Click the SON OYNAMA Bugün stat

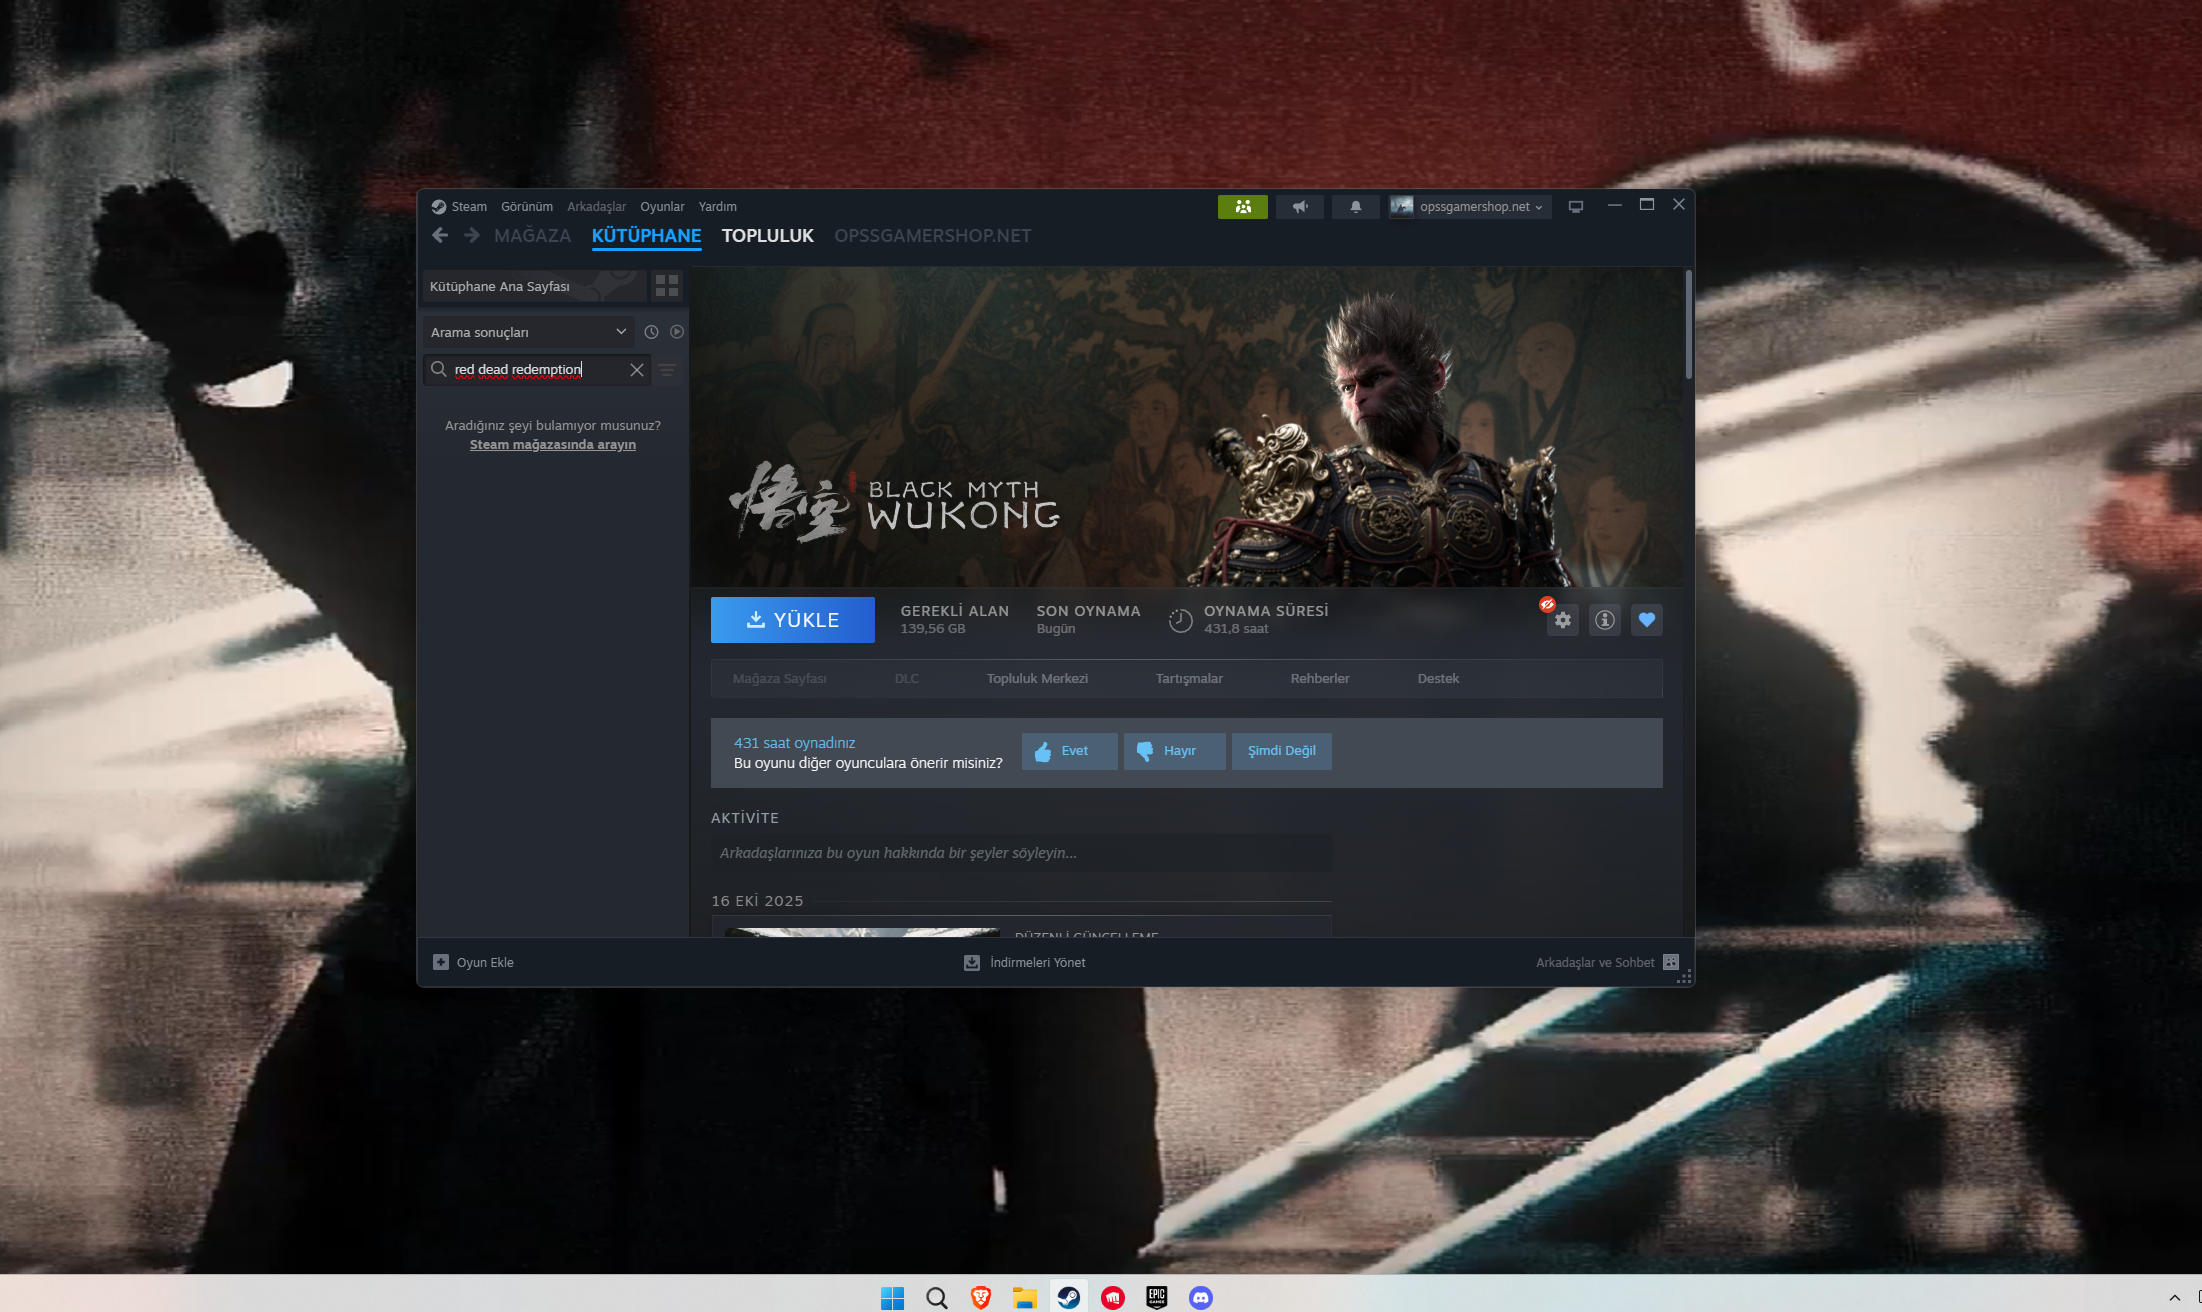1088,620
